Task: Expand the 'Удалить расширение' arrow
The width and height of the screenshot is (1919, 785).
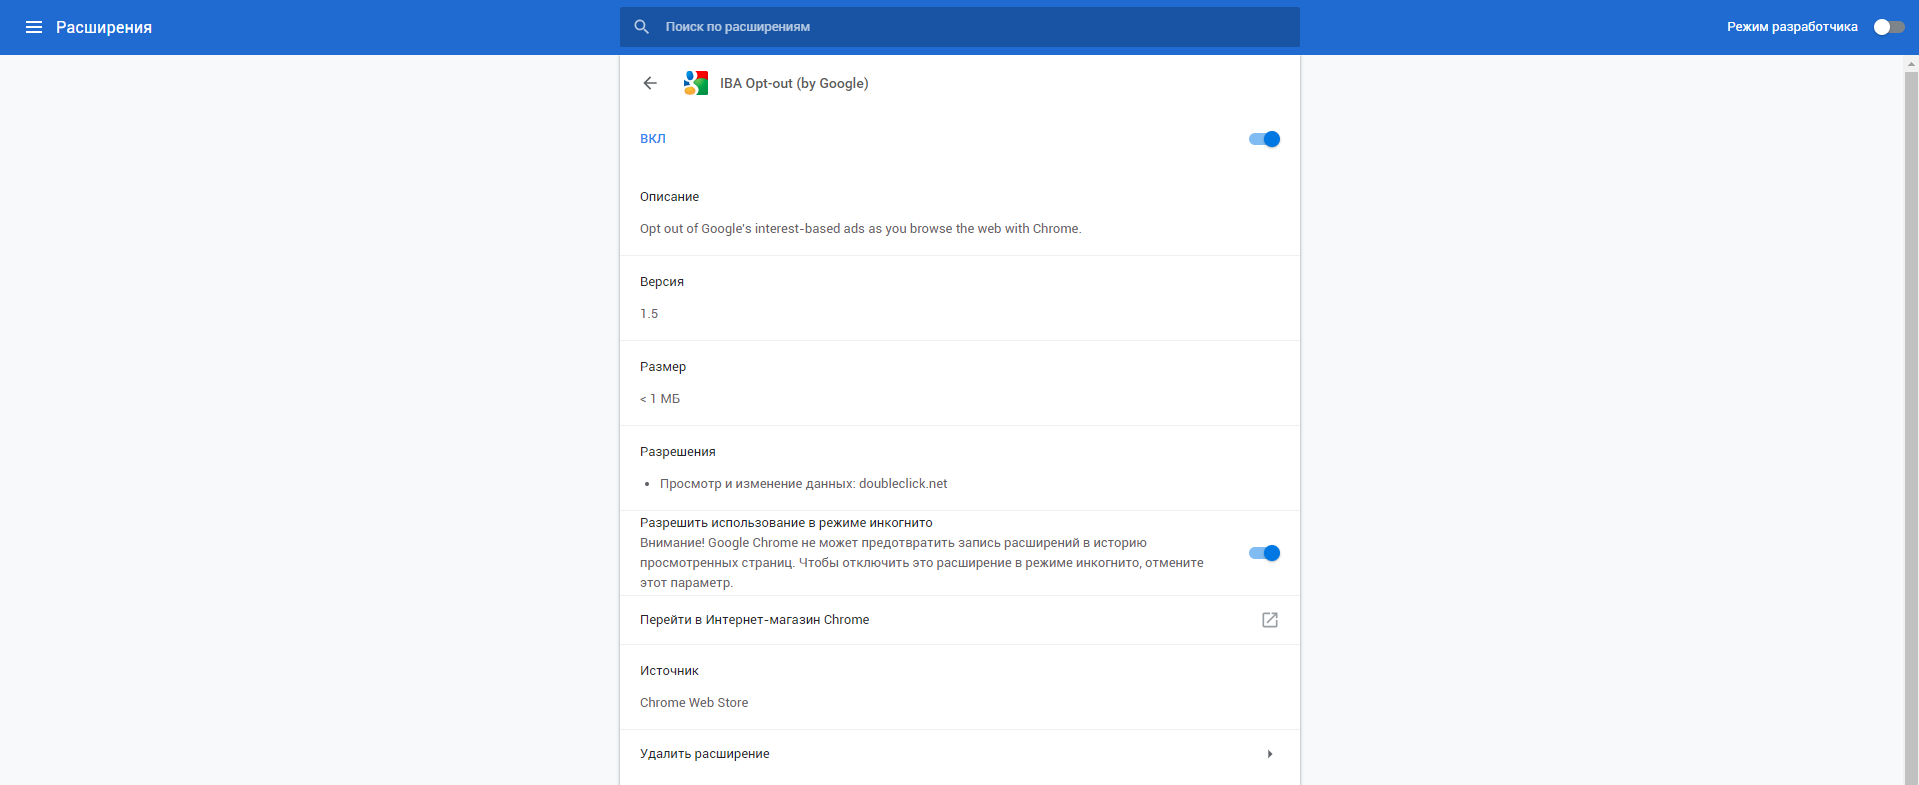Action: (1270, 754)
